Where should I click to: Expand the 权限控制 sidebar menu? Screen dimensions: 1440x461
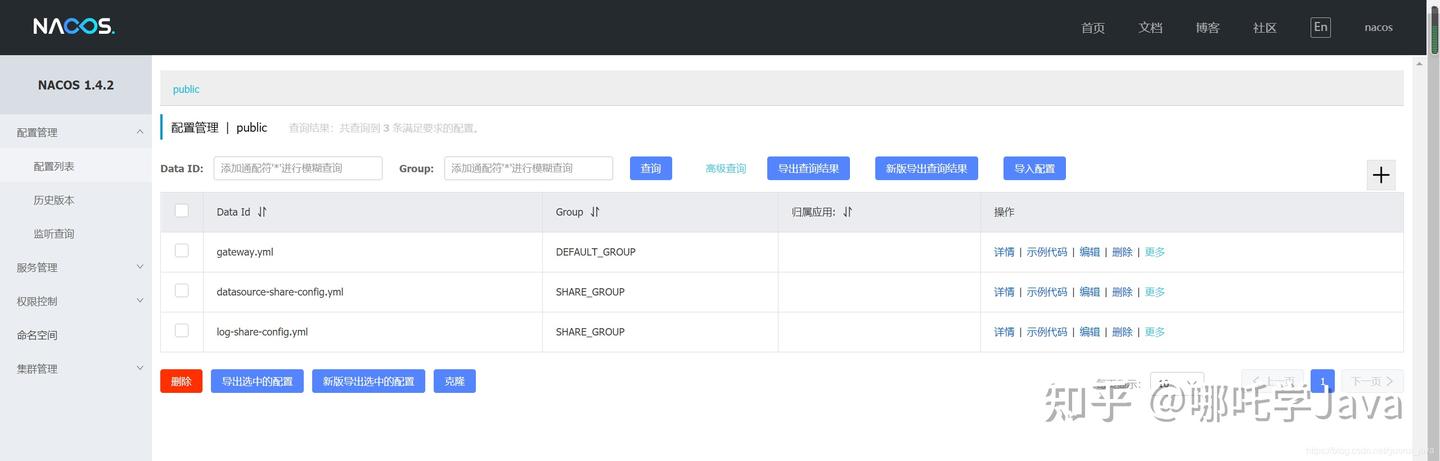76,301
